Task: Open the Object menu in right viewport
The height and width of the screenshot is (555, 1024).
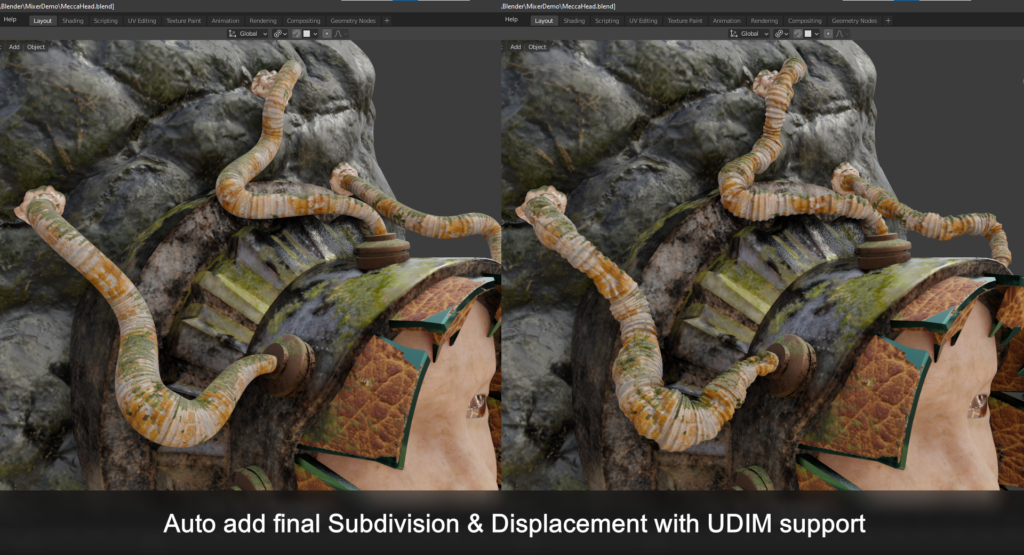Action: (x=537, y=47)
